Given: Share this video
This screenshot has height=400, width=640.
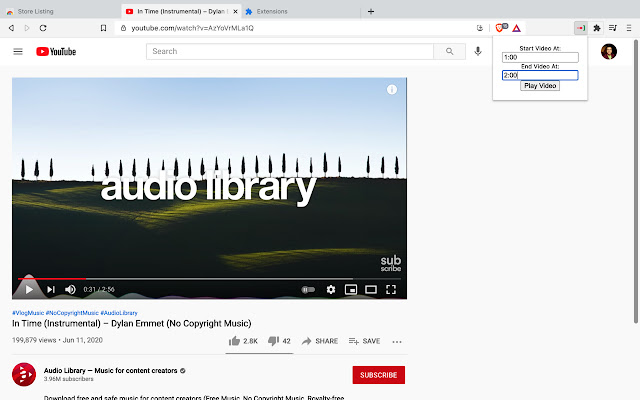Looking at the screenshot, I should [320, 341].
